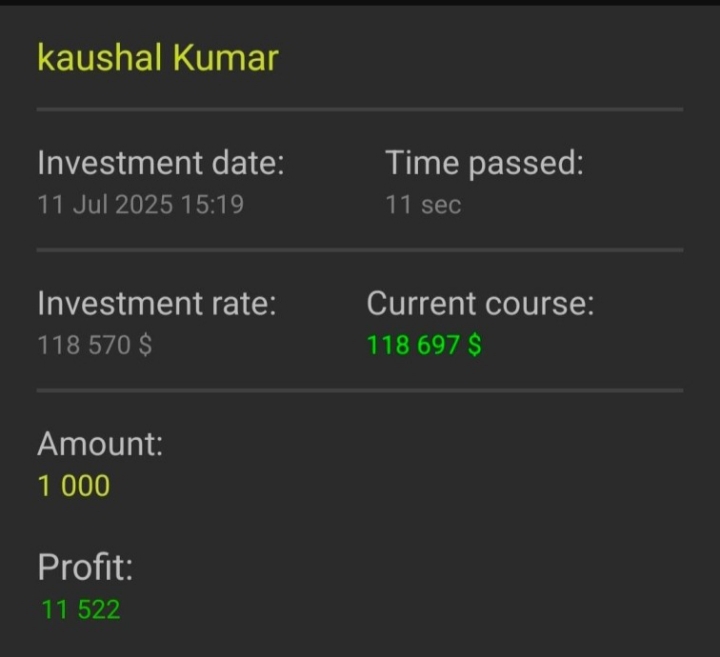720x657 pixels.
Task: Click the divider line below the name
Action: 360,108
